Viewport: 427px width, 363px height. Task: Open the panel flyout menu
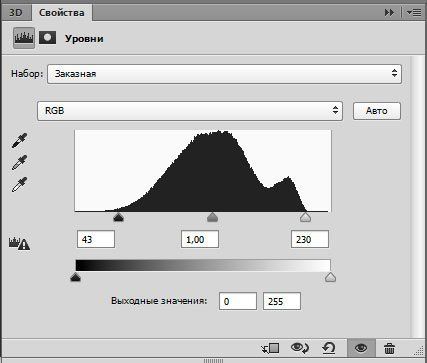point(414,13)
